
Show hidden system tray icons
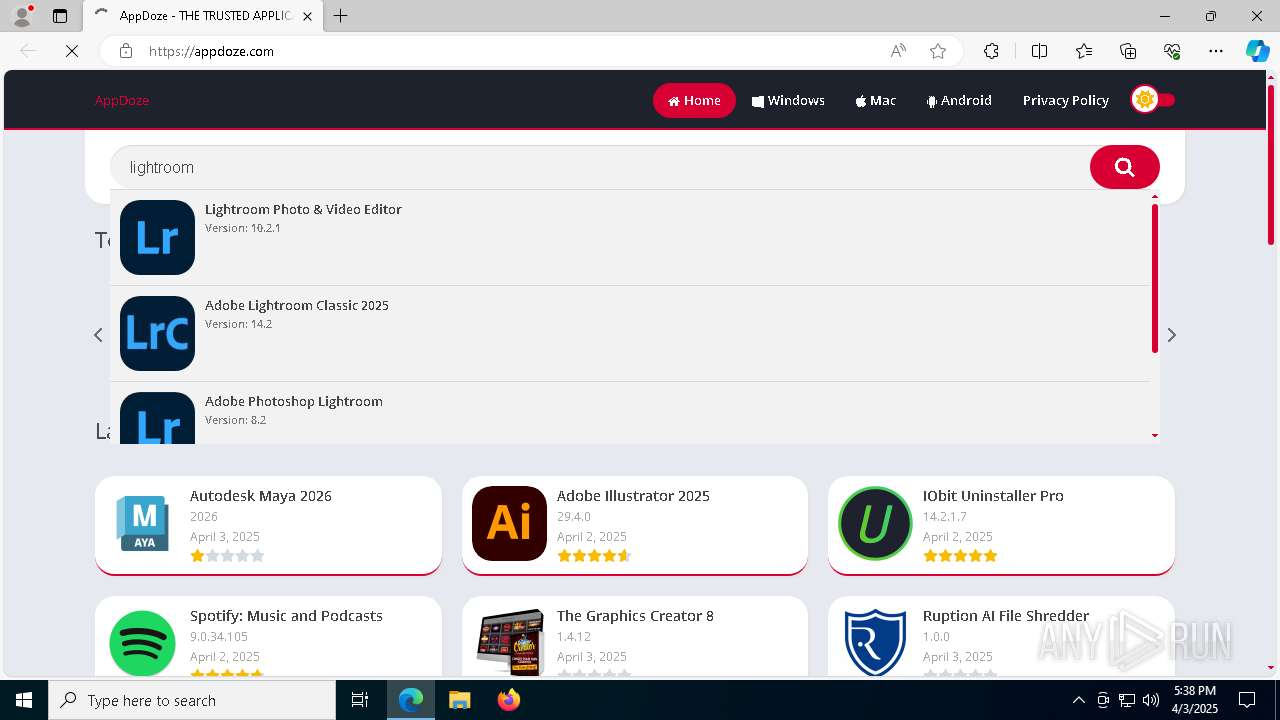point(1078,700)
